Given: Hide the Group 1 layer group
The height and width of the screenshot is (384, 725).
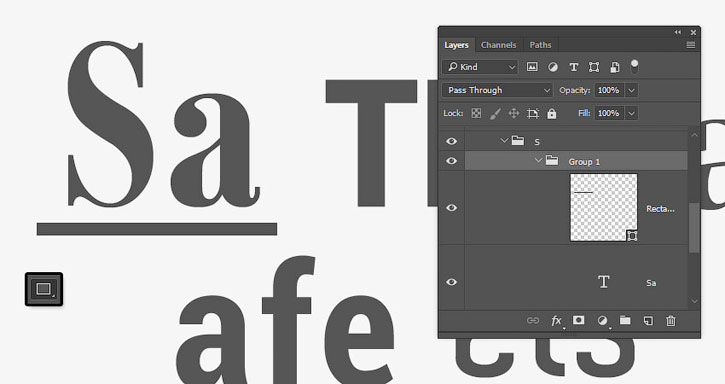Looking at the screenshot, I should tap(452, 161).
